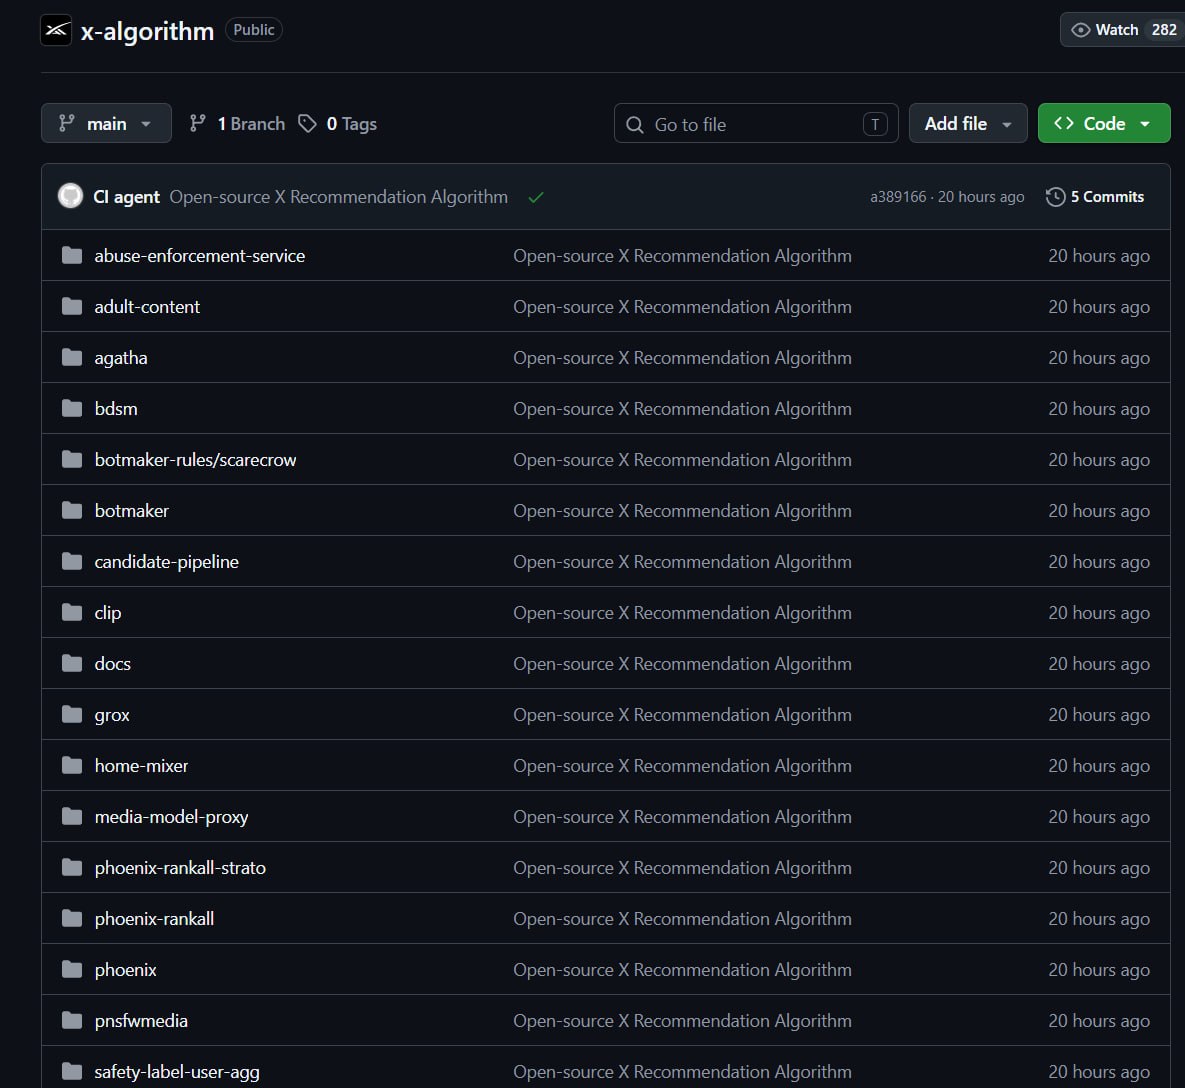Click the green check status icon
1185x1088 pixels.
536,197
